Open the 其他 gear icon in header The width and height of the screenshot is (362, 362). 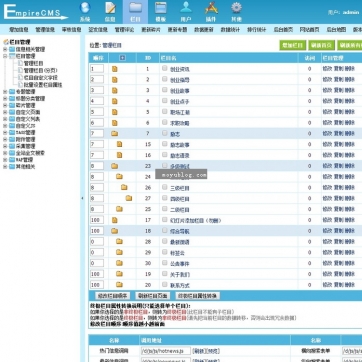point(236,8)
